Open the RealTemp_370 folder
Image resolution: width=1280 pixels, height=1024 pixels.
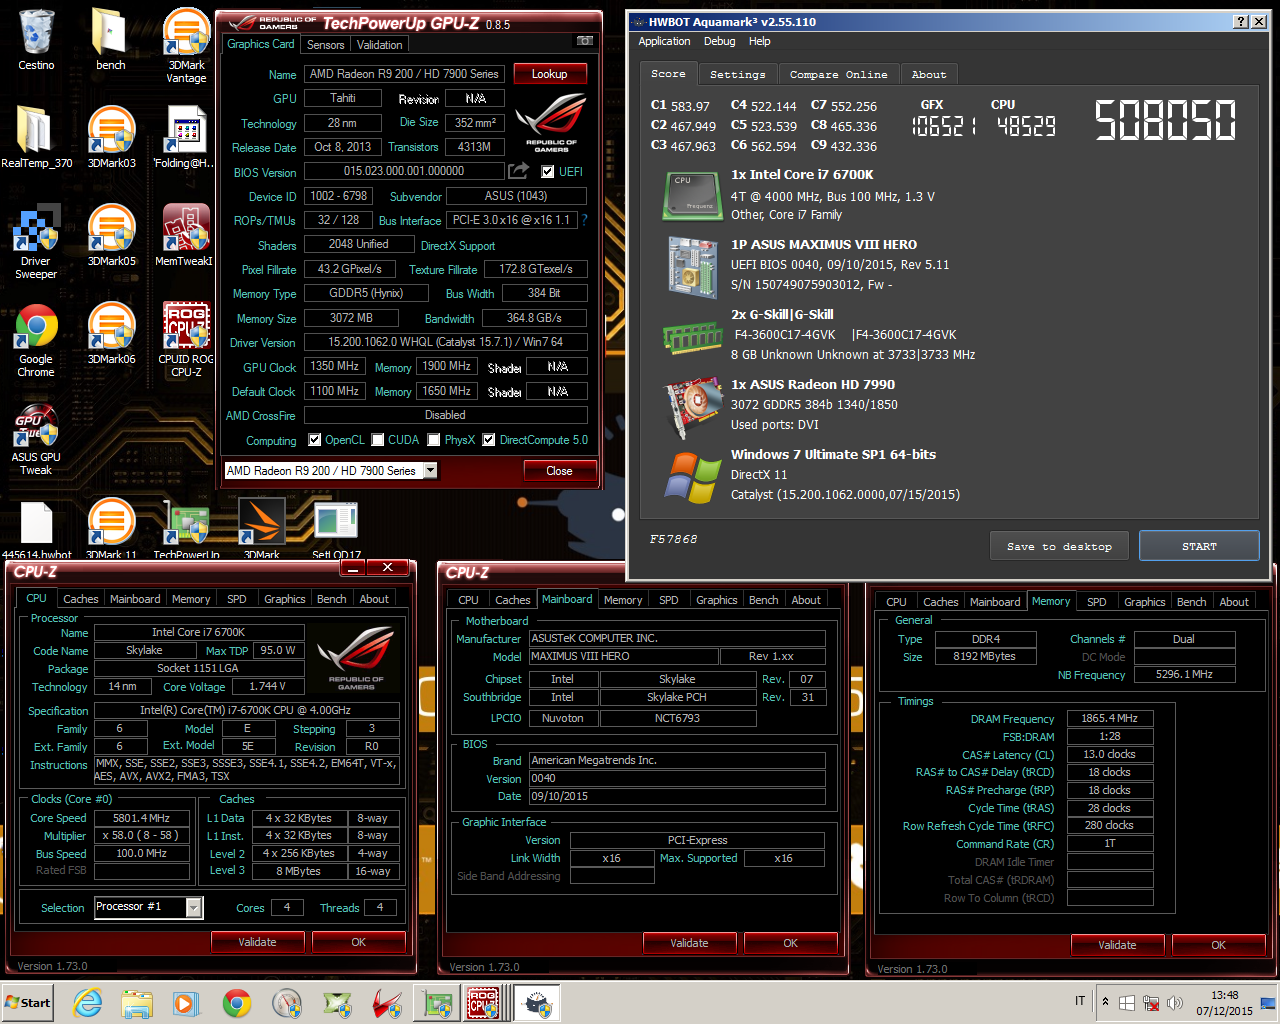pos(36,137)
